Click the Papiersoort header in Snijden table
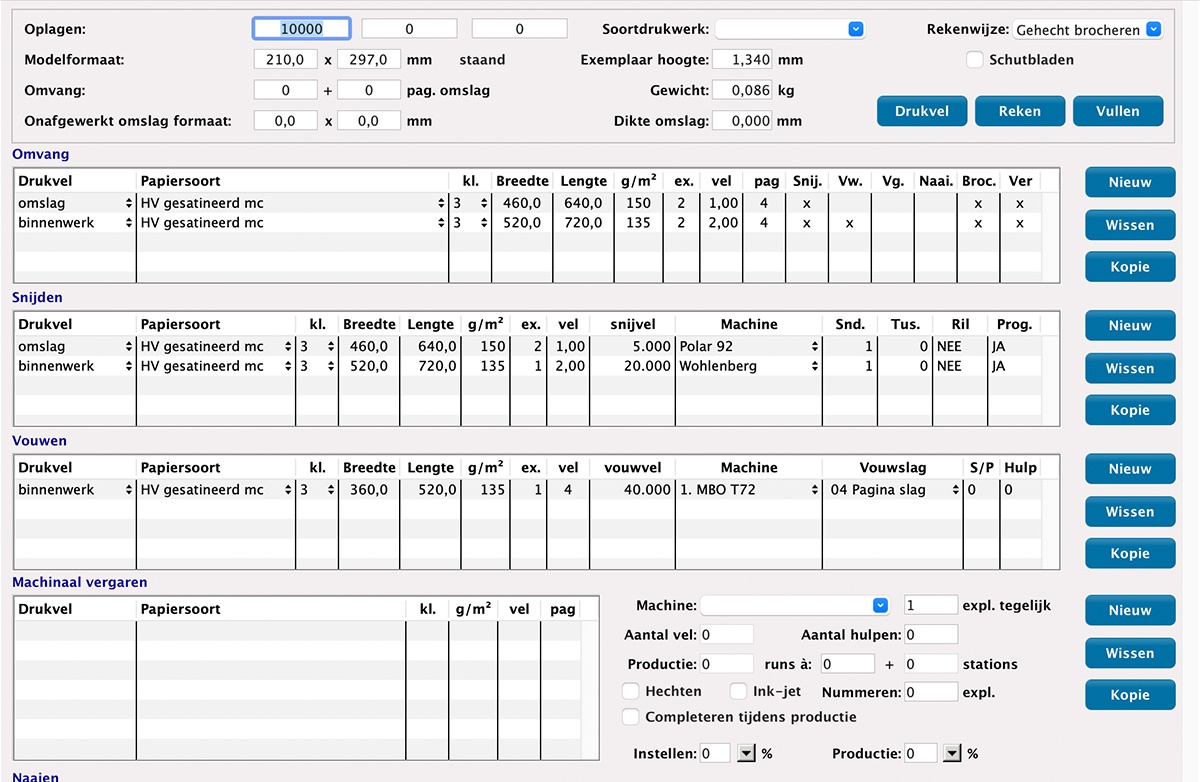Screen dimensions: 1200x782 click(180, 324)
